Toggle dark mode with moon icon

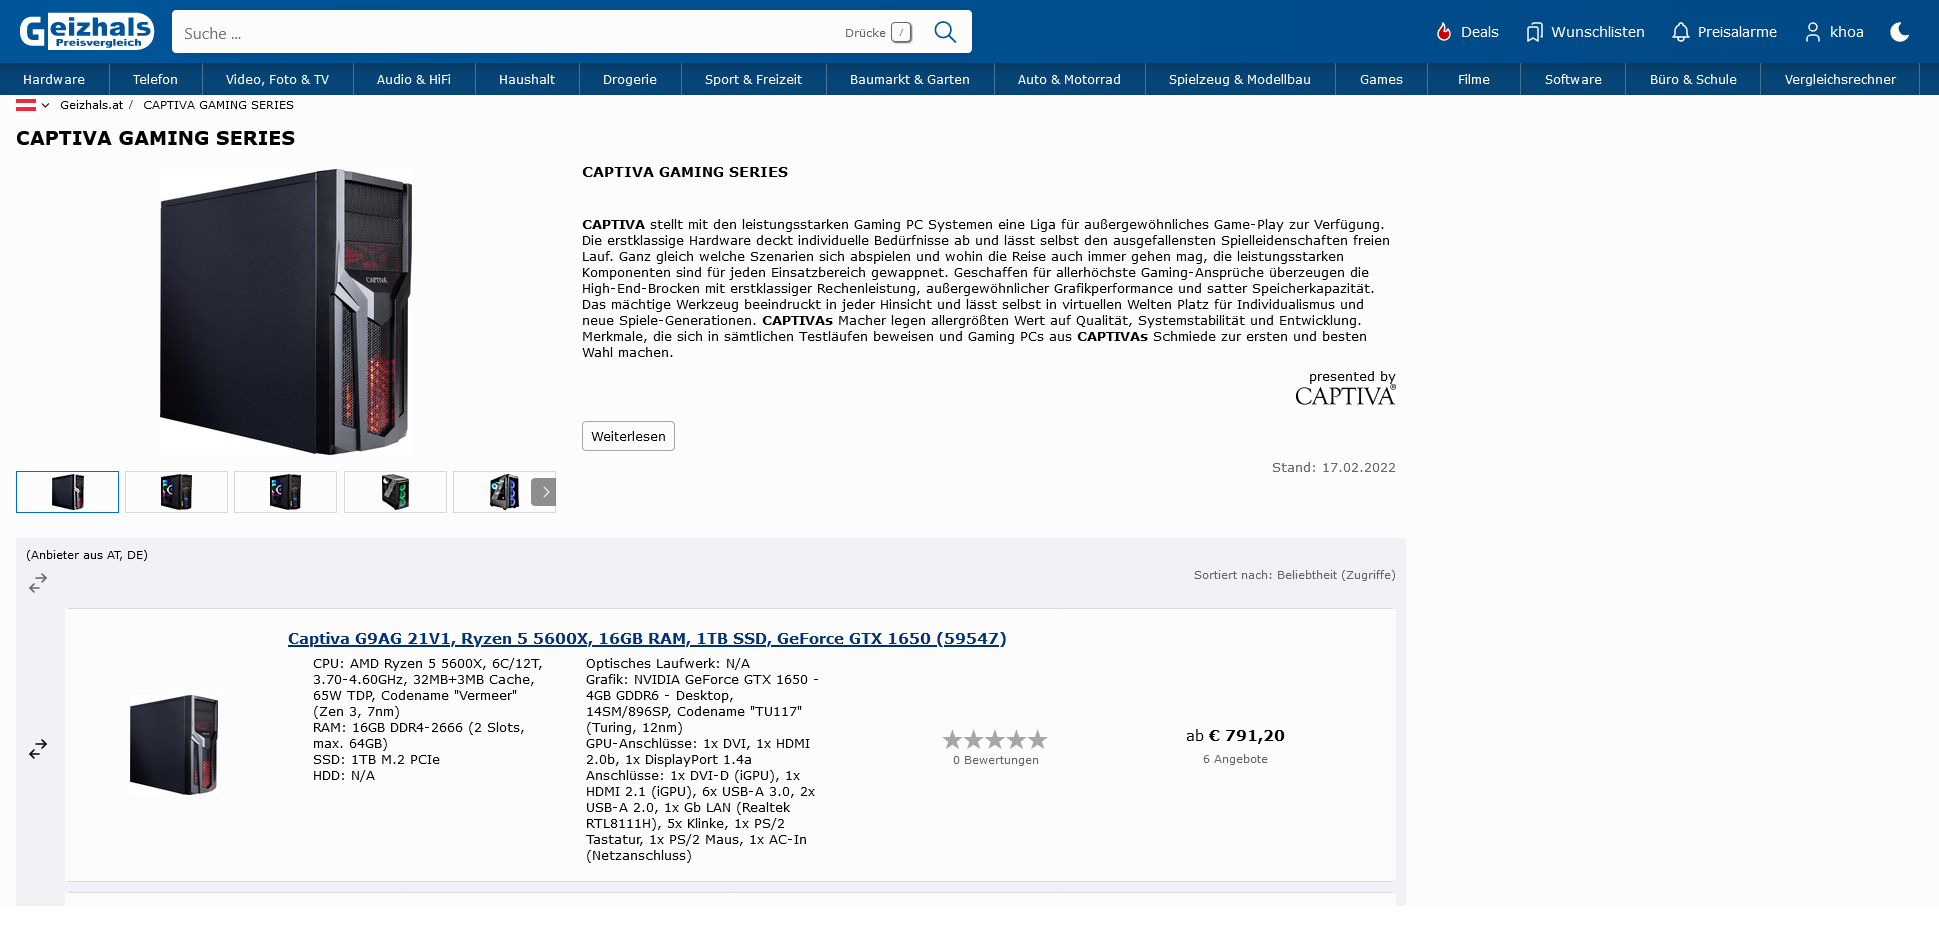(x=1899, y=32)
